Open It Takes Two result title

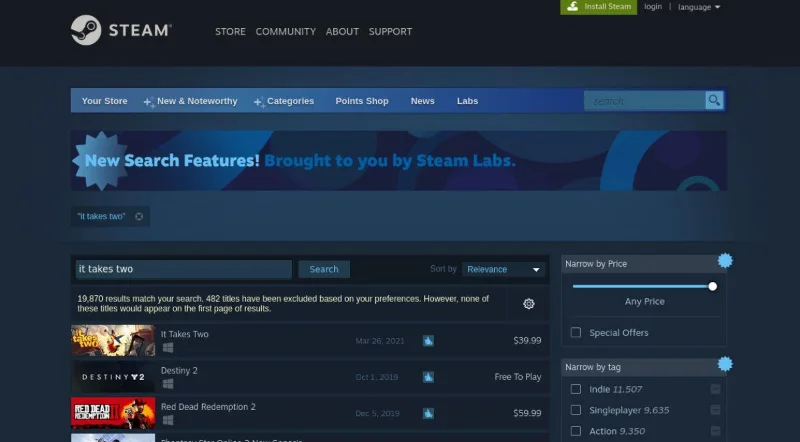(185, 334)
